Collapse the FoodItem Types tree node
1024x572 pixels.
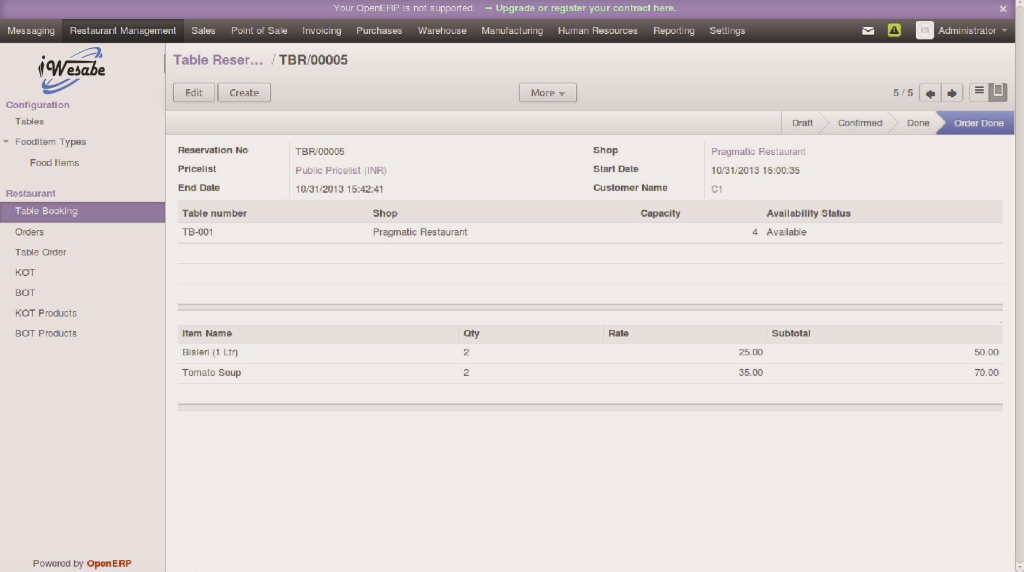click(x=6, y=142)
